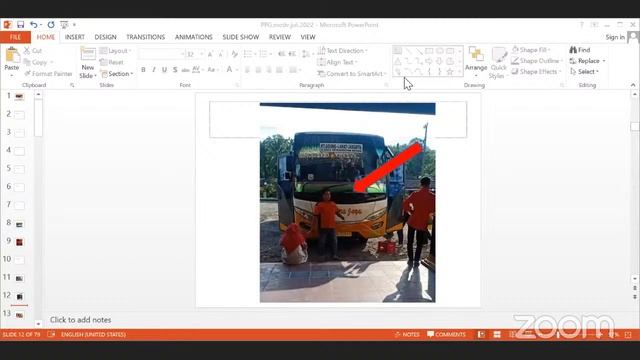The width and height of the screenshot is (640, 360).
Task: Select slide 13 thumbnail
Action: [19, 315]
